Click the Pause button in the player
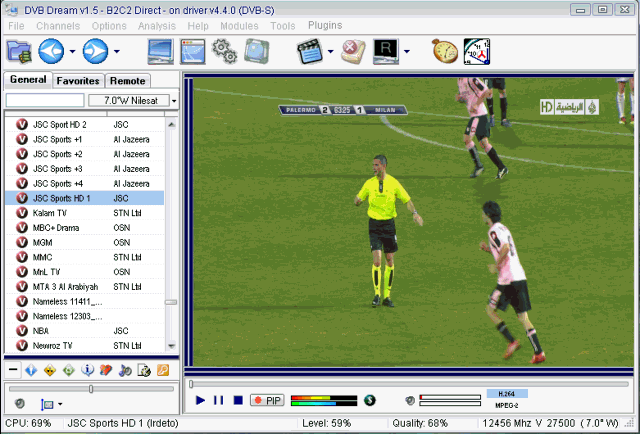The image size is (640, 434). click(x=219, y=400)
